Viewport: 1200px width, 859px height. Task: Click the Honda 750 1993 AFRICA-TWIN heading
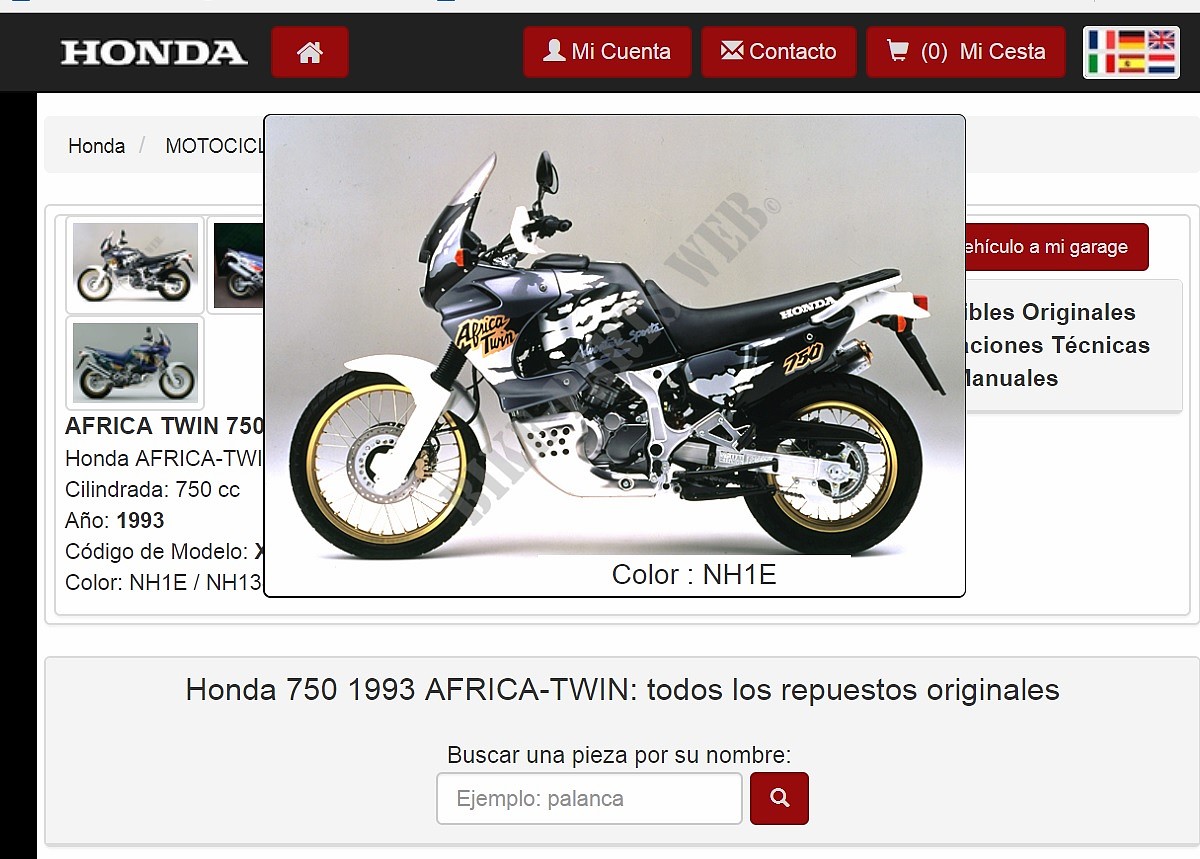[x=622, y=689]
